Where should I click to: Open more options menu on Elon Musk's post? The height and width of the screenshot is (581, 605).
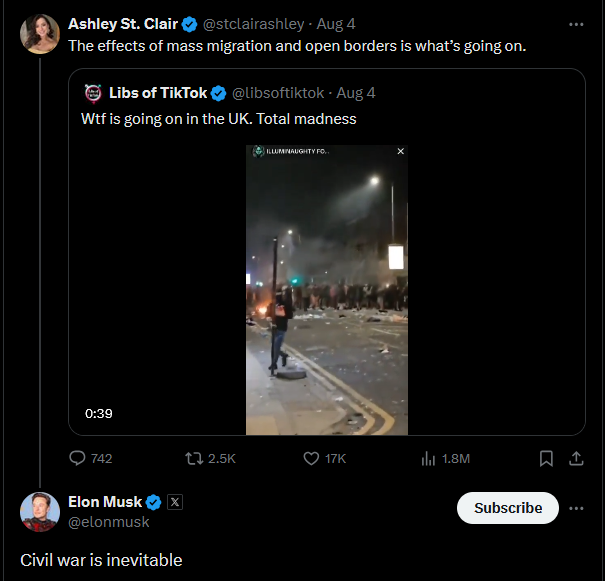coord(576,508)
